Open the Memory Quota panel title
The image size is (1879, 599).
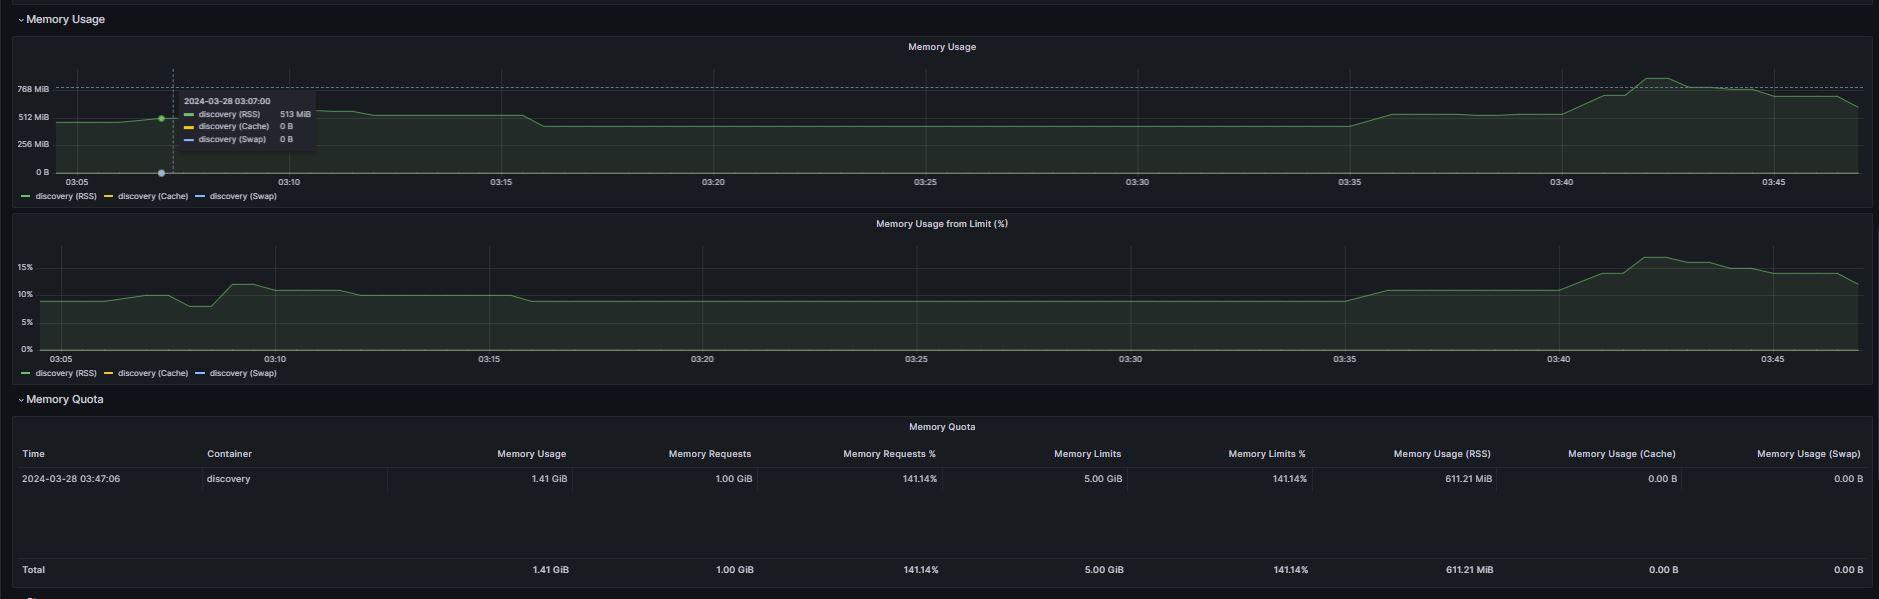click(x=942, y=427)
